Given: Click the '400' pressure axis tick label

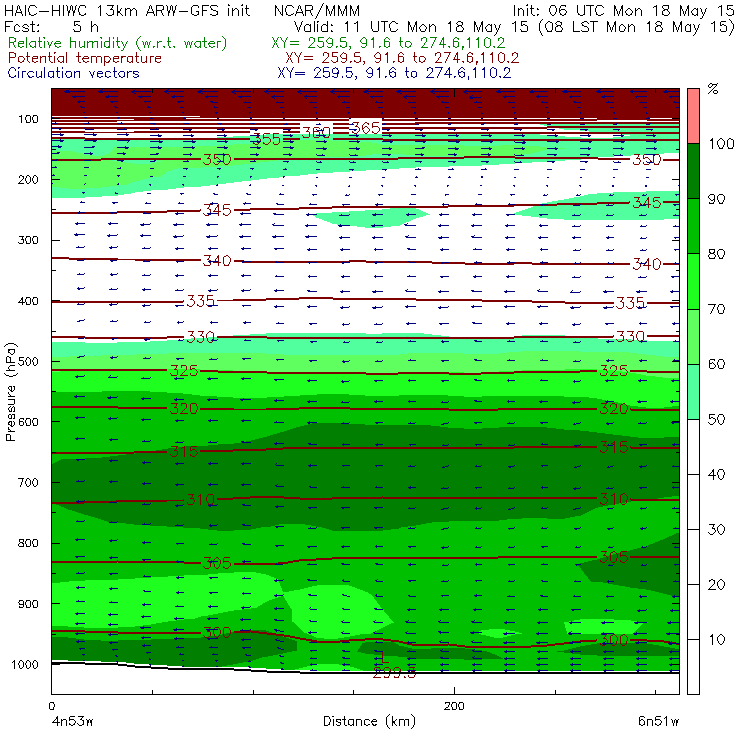Looking at the screenshot, I should point(28,301).
